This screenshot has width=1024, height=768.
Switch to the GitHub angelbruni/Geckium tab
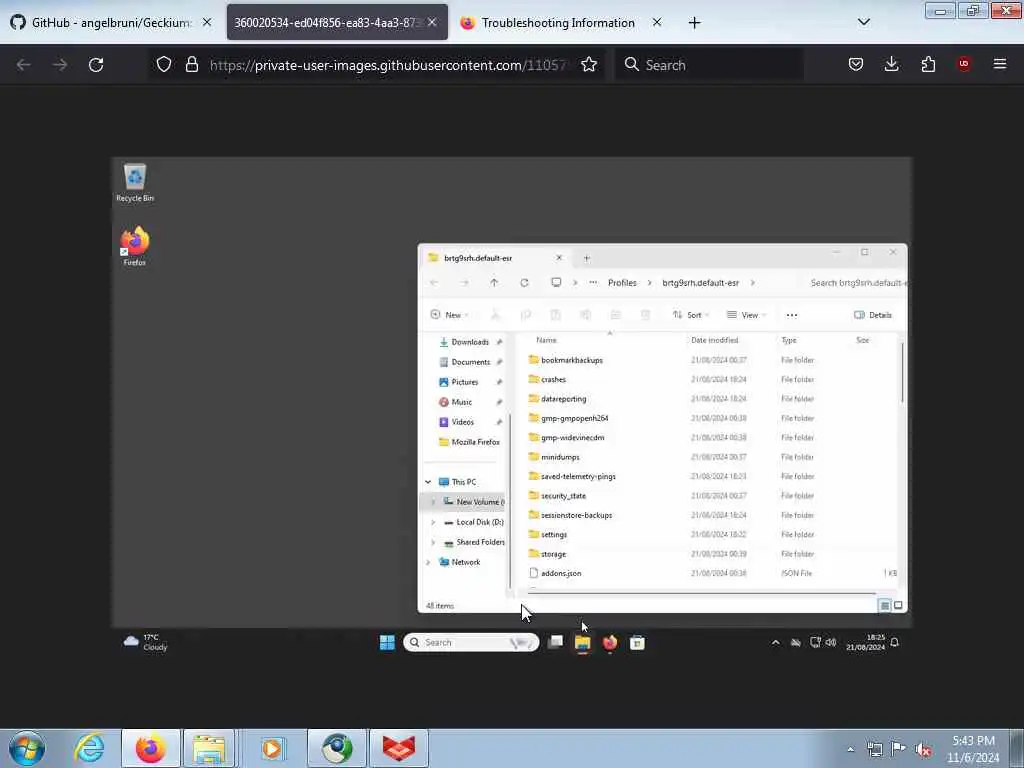110,22
